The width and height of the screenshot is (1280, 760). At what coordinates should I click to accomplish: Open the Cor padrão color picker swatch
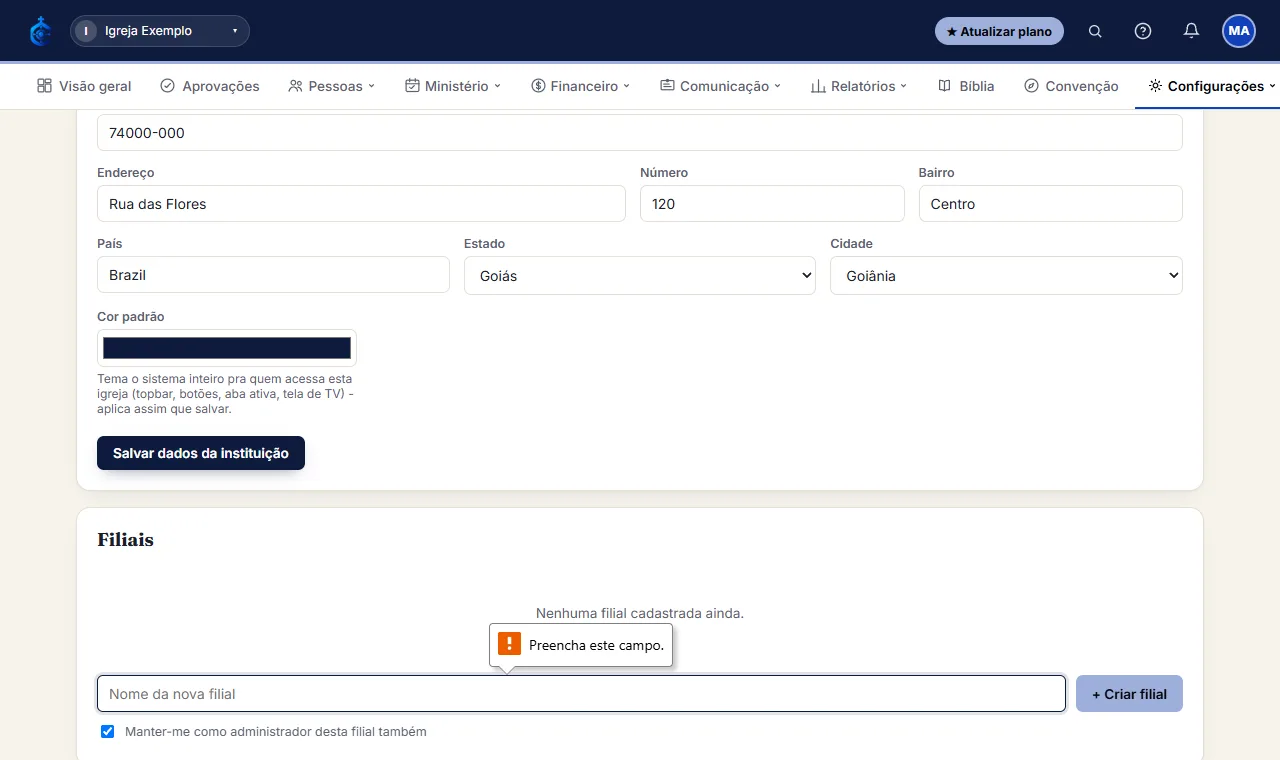[227, 348]
